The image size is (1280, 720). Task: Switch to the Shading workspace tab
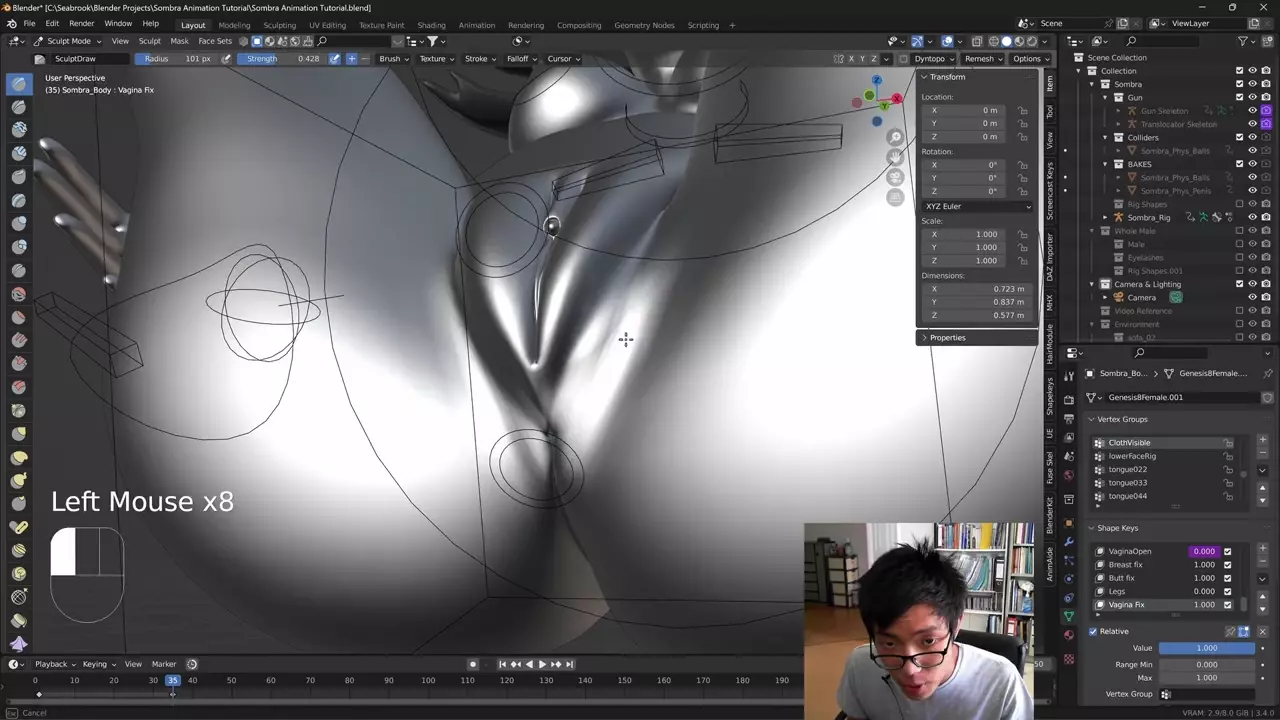point(431,25)
